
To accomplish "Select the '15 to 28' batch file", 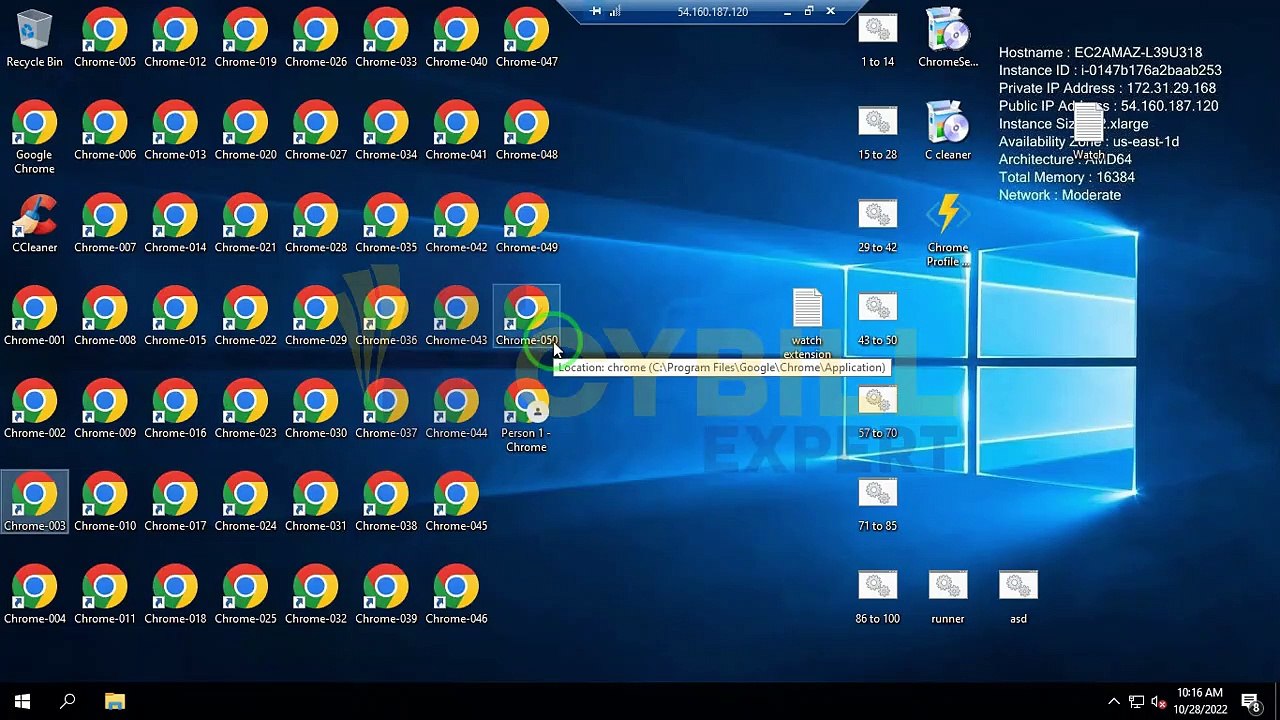I will coord(877,133).
